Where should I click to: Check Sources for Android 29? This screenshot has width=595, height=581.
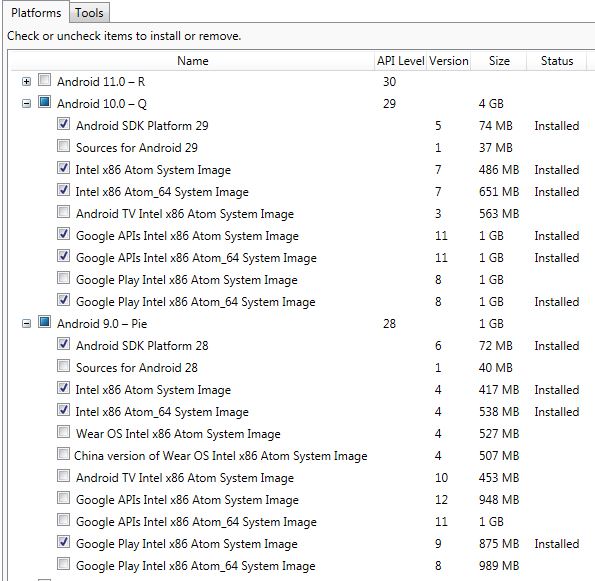tap(63, 146)
